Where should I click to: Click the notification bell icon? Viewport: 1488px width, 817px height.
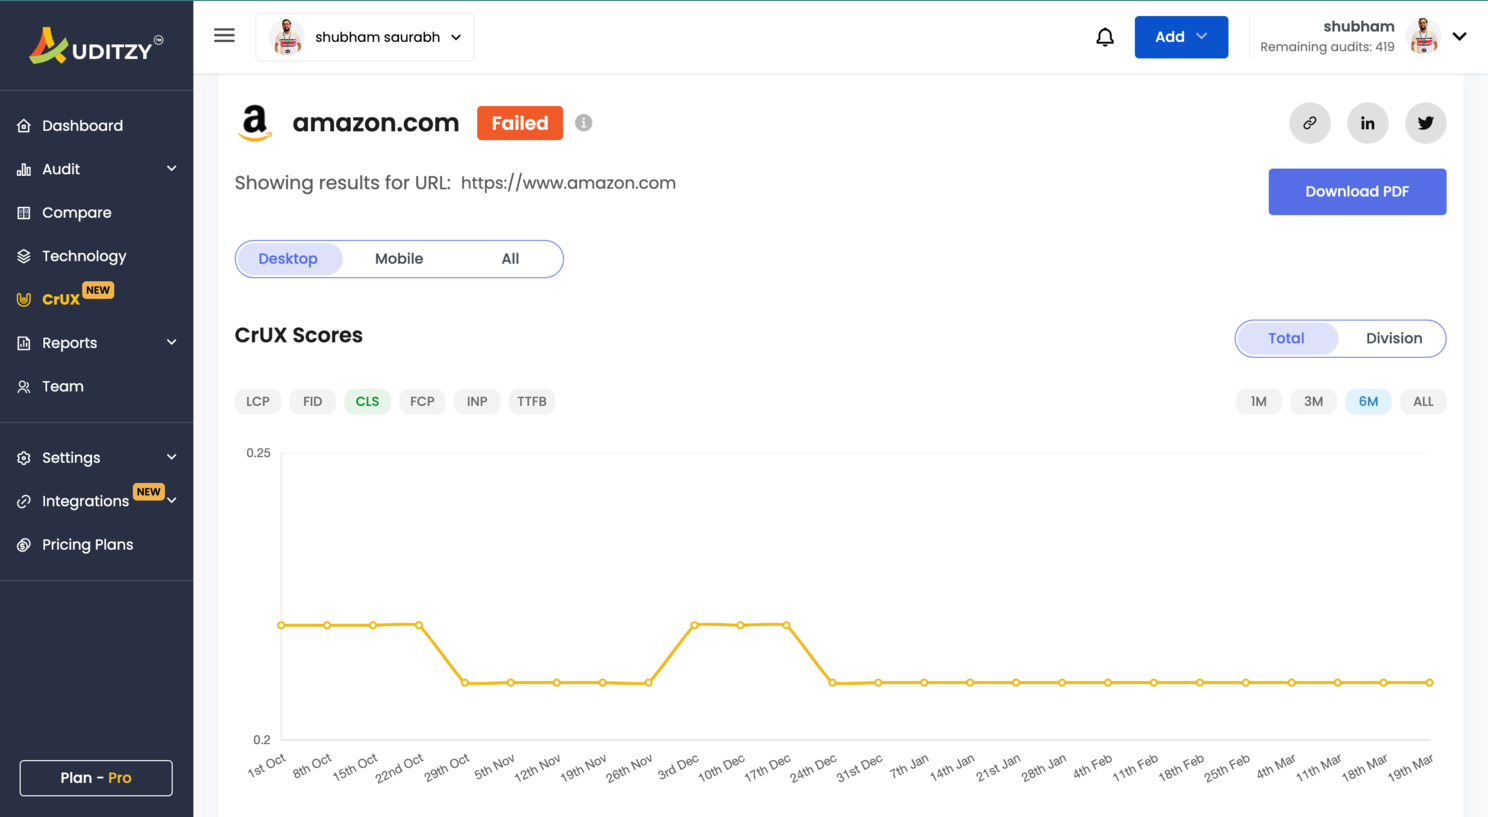tap(1105, 37)
